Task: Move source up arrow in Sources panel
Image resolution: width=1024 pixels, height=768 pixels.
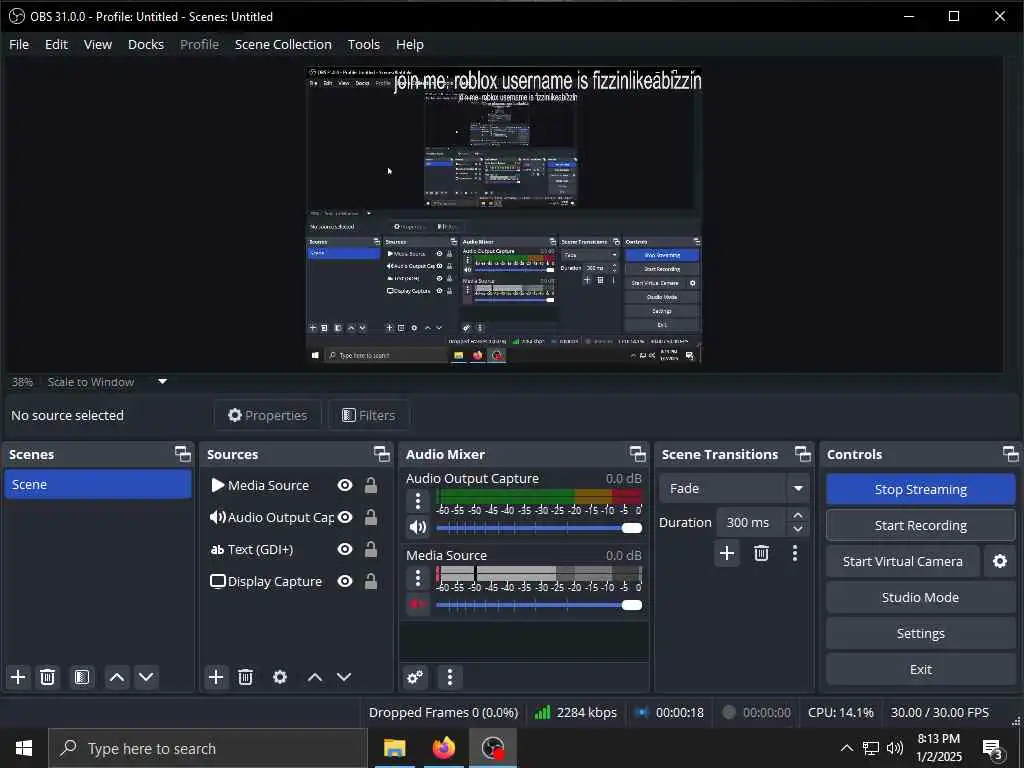Action: coord(315,677)
